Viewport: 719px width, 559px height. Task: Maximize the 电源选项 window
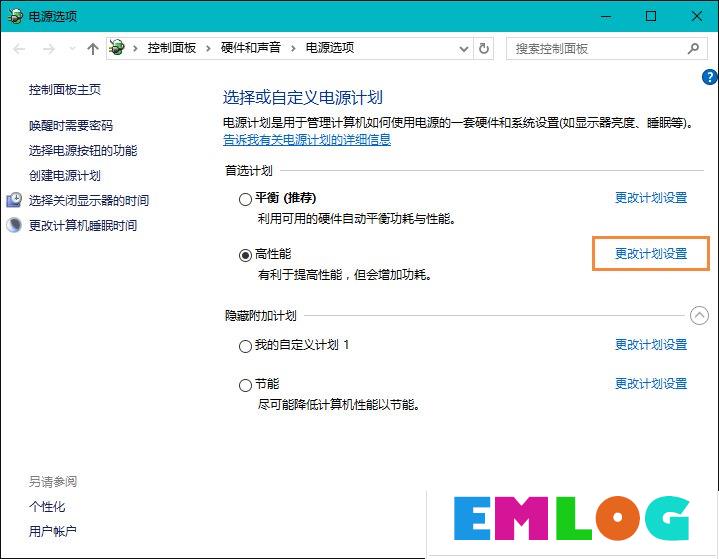(650, 17)
